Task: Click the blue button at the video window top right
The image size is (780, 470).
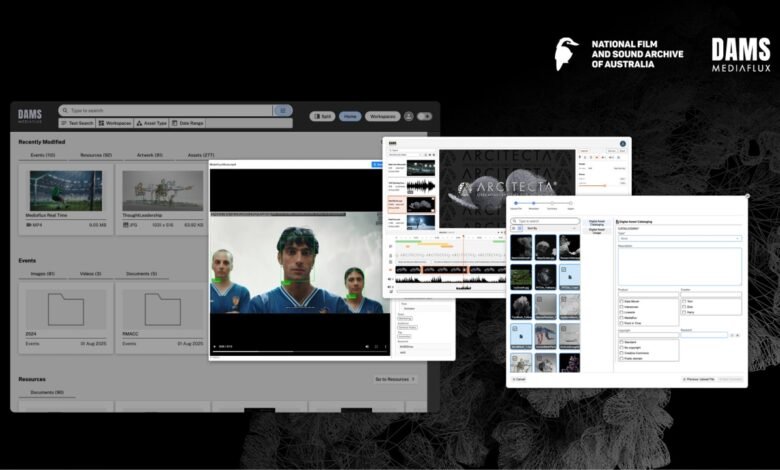Action: (377, 165)
